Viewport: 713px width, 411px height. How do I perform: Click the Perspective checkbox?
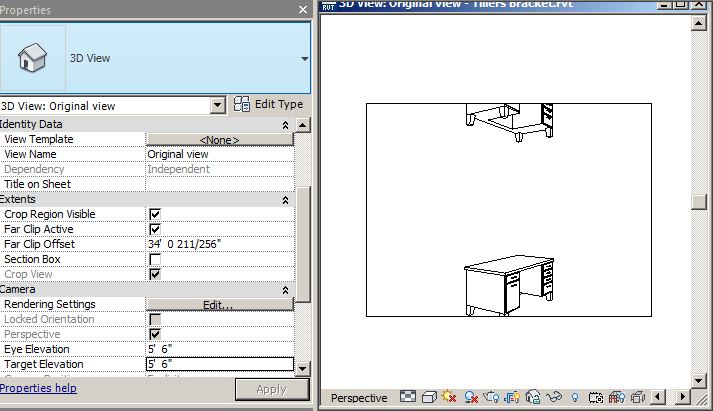[x=155, y=334]
